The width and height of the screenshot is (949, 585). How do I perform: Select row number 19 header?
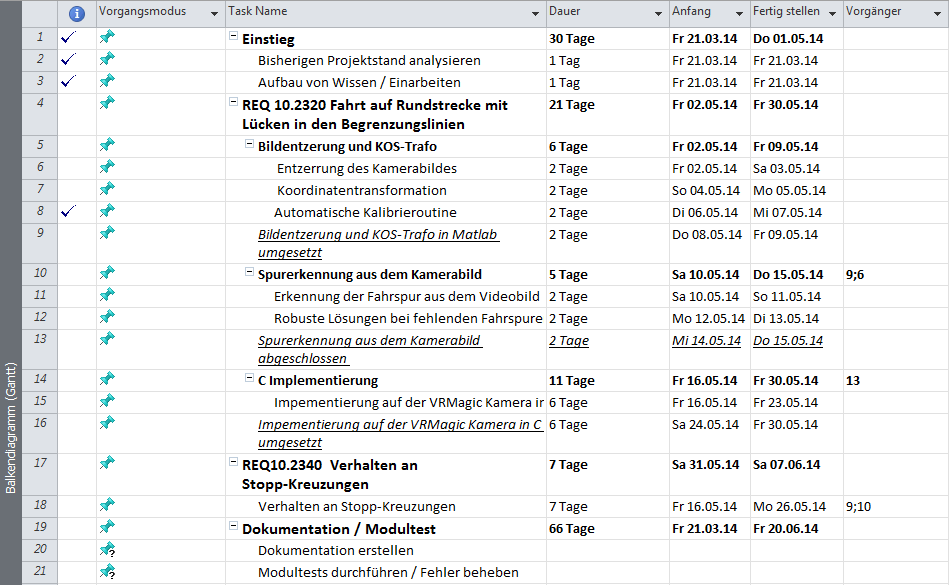[40, 528]
